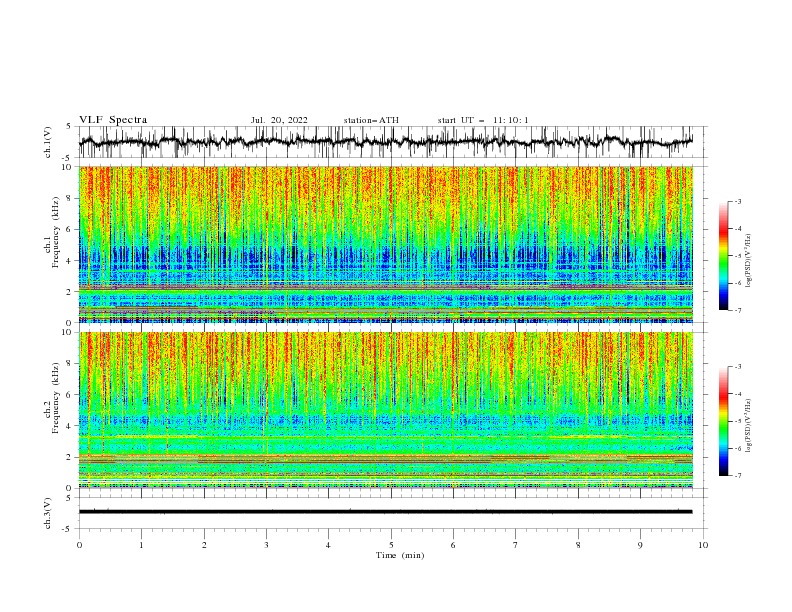Click the 'VLF Spectra' title text
Screen dimensions: 792x612
pyautogui.click(x=113, y=120)
